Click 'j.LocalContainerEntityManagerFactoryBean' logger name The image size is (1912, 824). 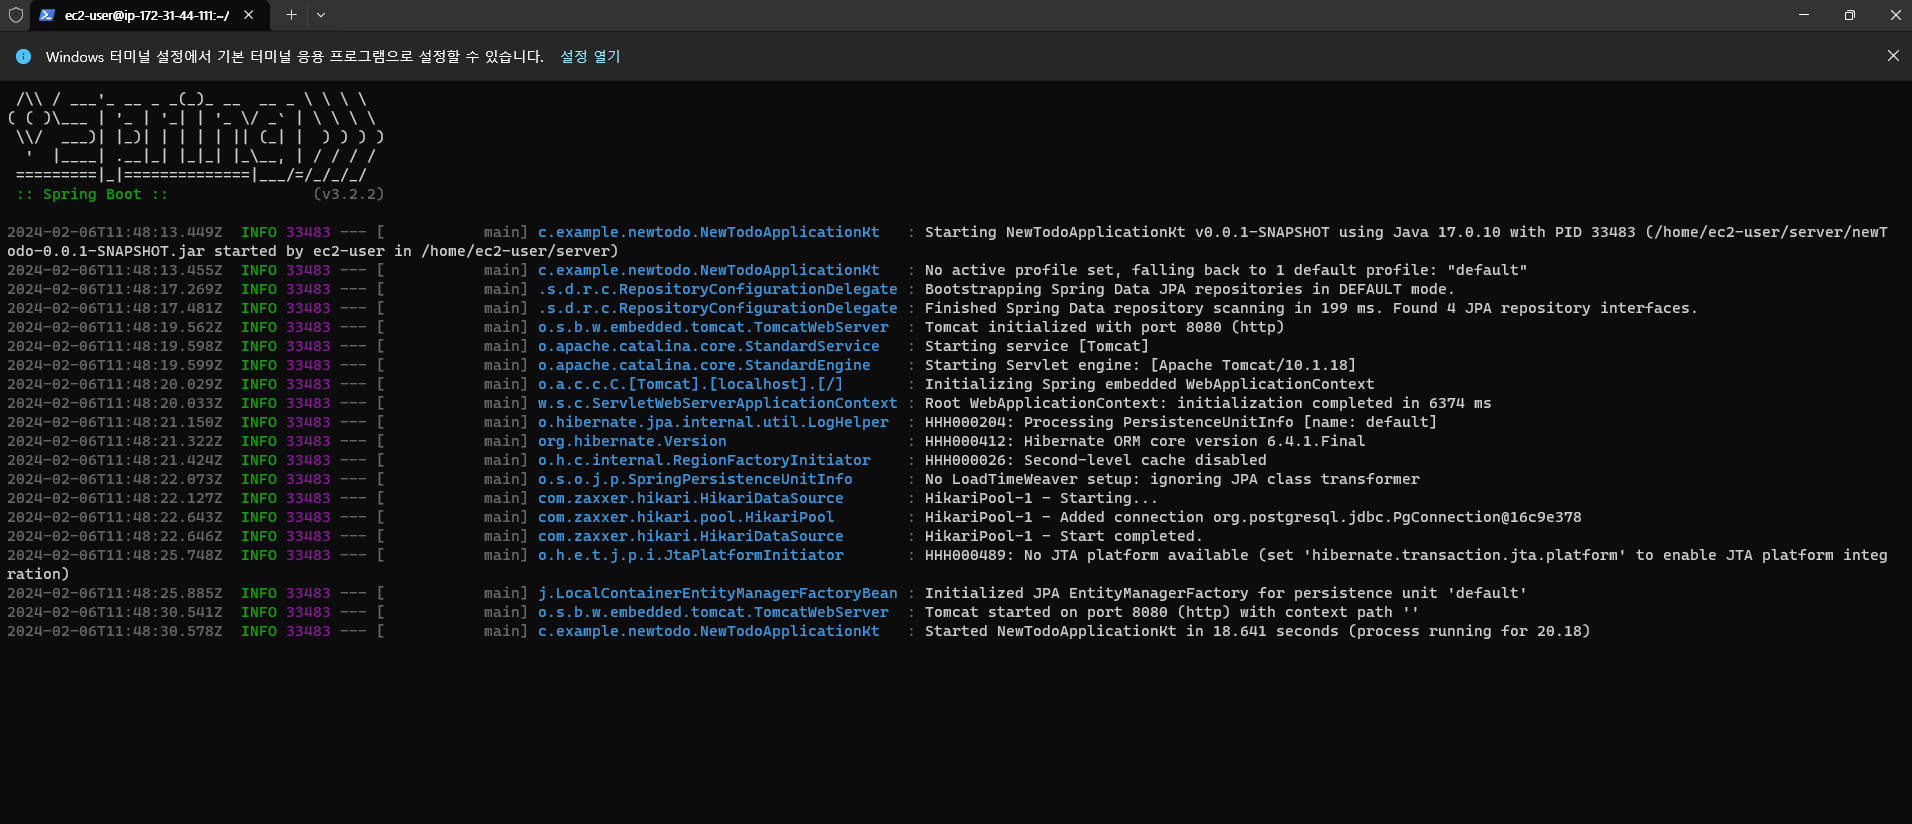coord(718,593)
